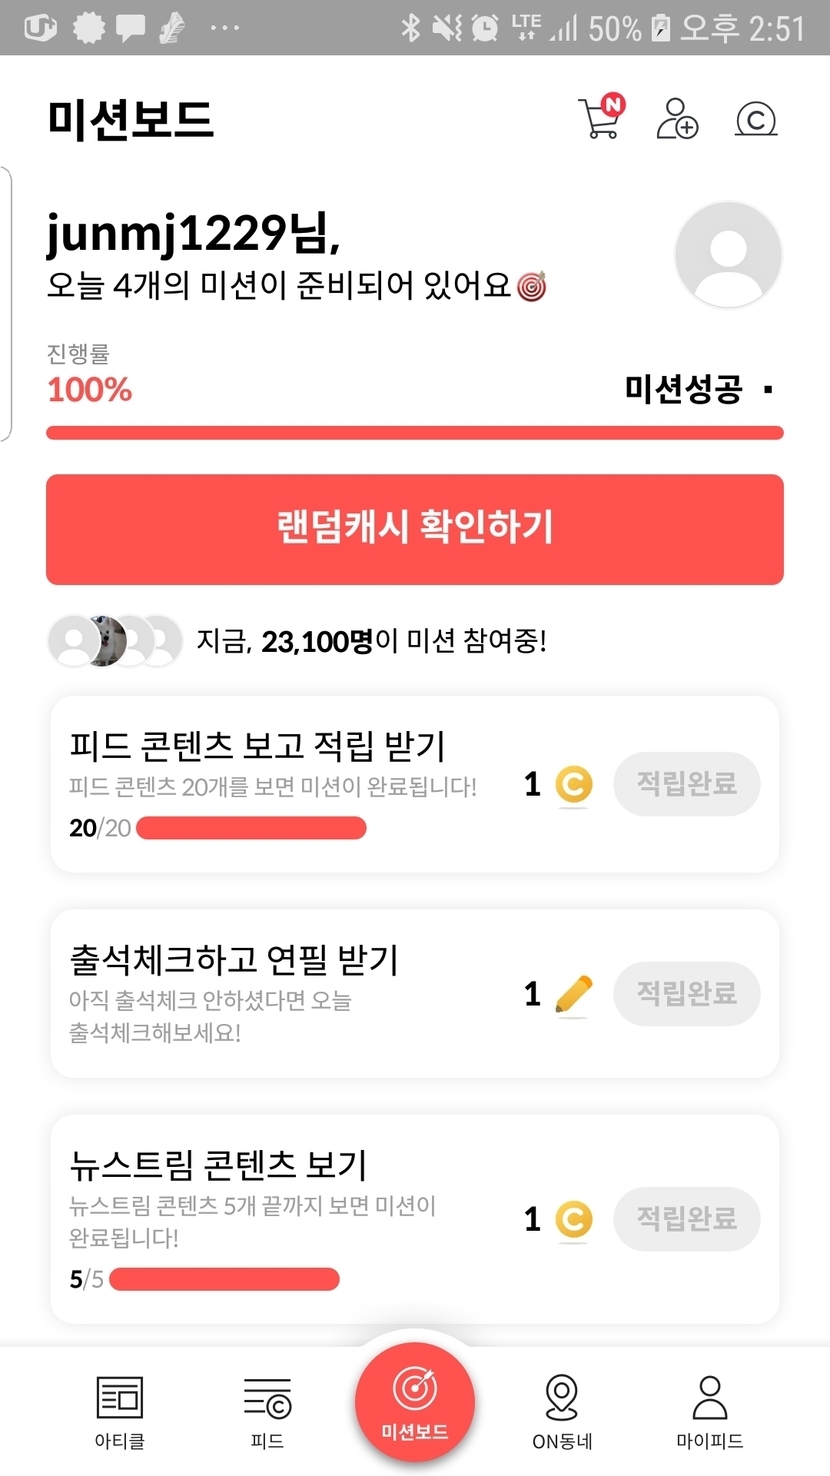
Task: Tap 적립완료 for 피드 콘텐츠 mission
Action: click(686, 784)
